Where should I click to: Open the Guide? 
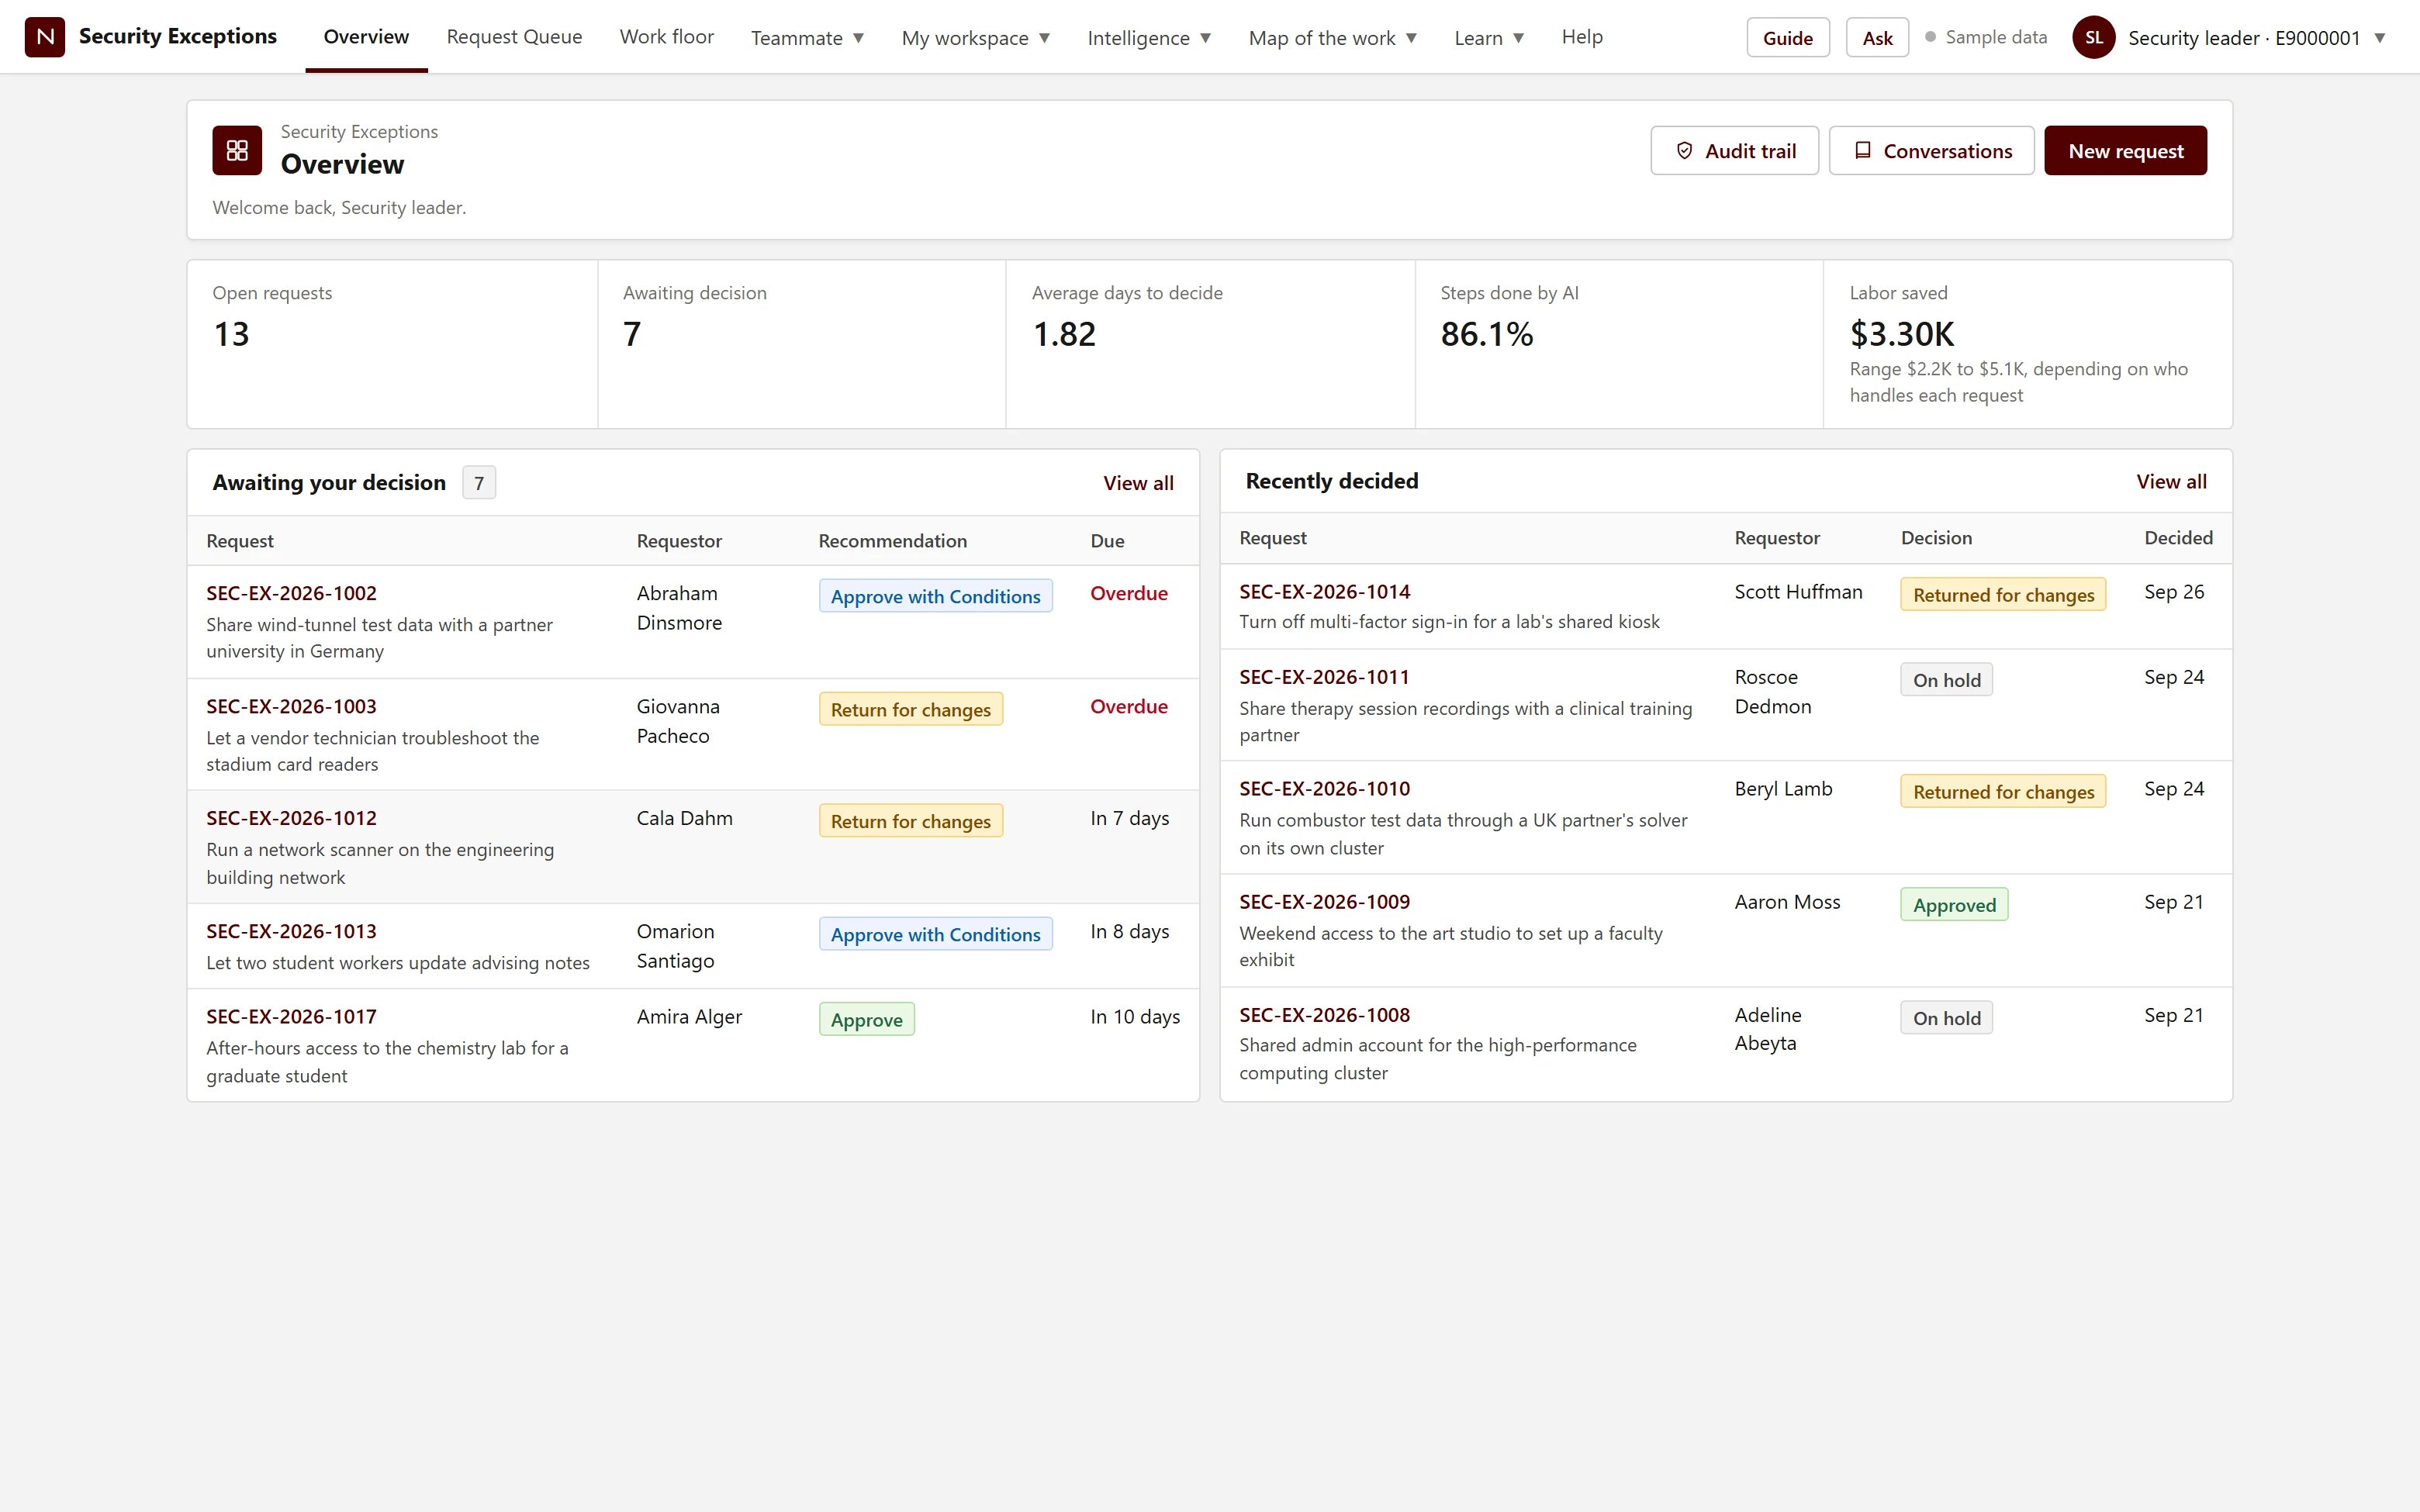tap(1788, 37)
